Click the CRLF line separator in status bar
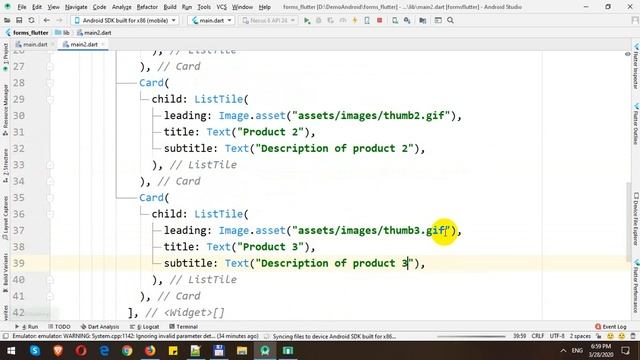Screen dimensions: 640x360 click(538, 336)
